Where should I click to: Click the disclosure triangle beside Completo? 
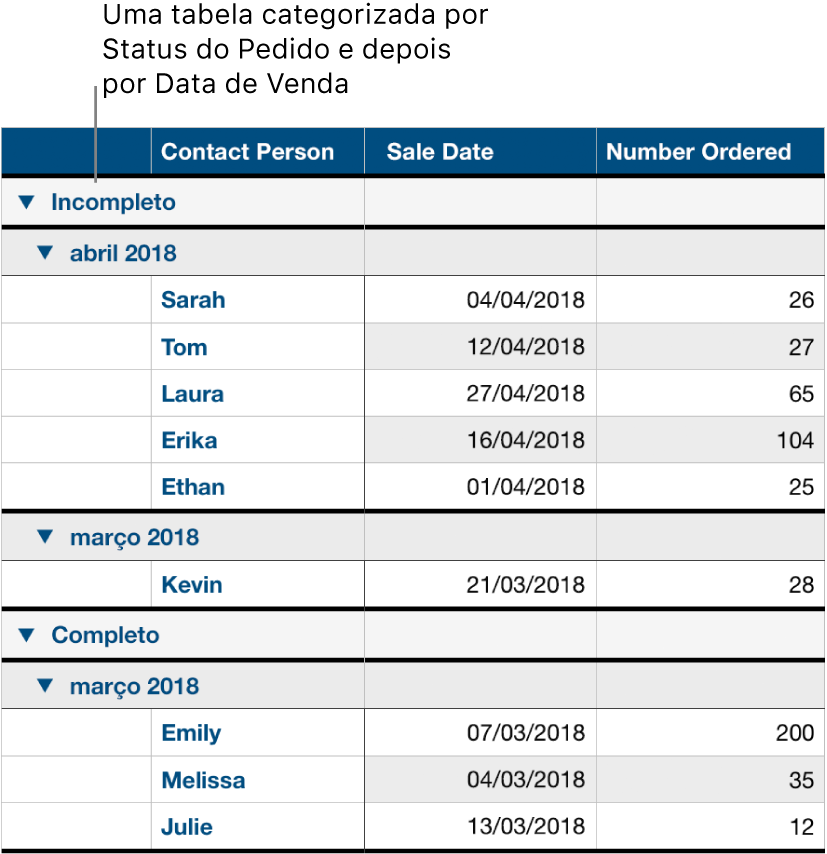(27, 635)
